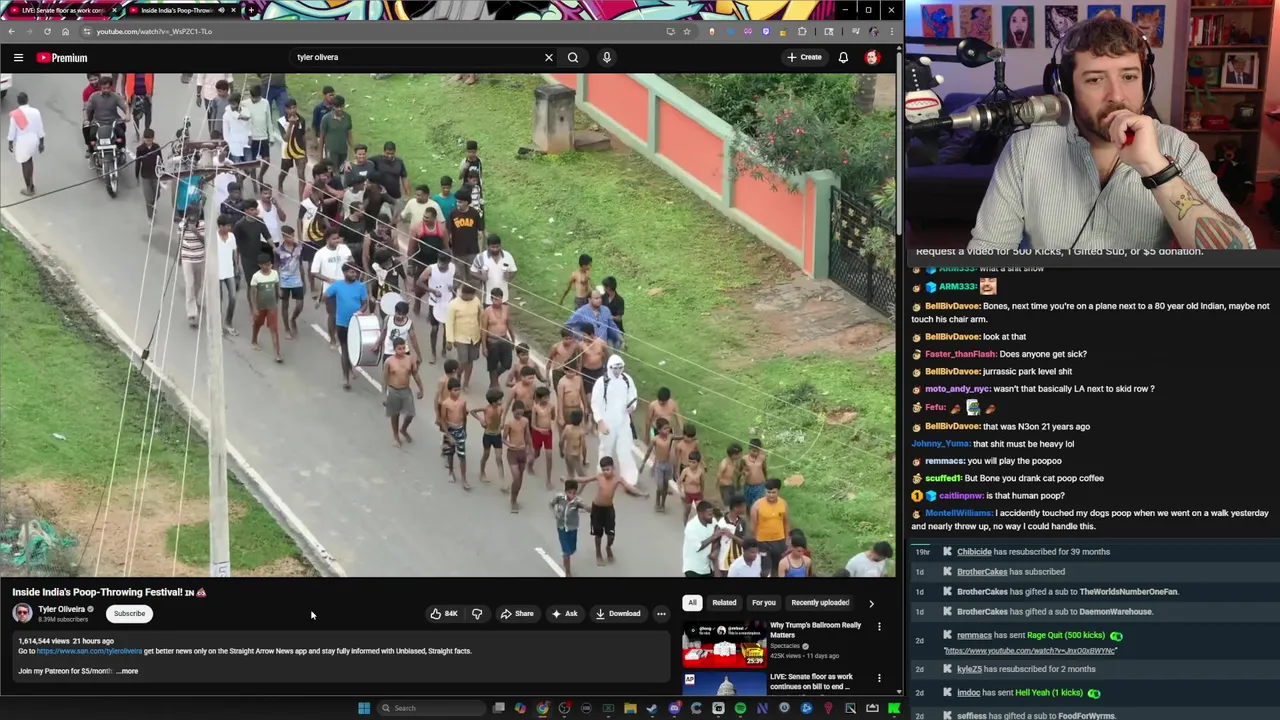Image resolution: width=1280 pixels, height=720 pixels.
Task: Select the MontellWilliams chat username
Action: [x=958, y=513]
